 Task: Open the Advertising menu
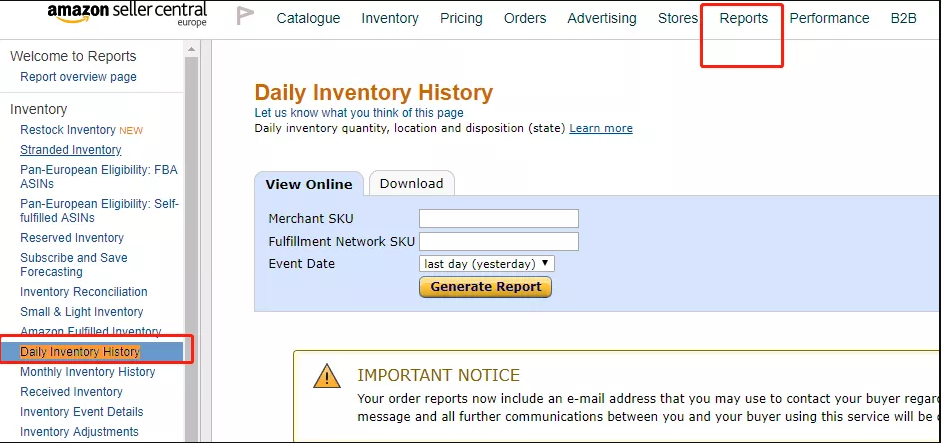[x=601, y=18]
